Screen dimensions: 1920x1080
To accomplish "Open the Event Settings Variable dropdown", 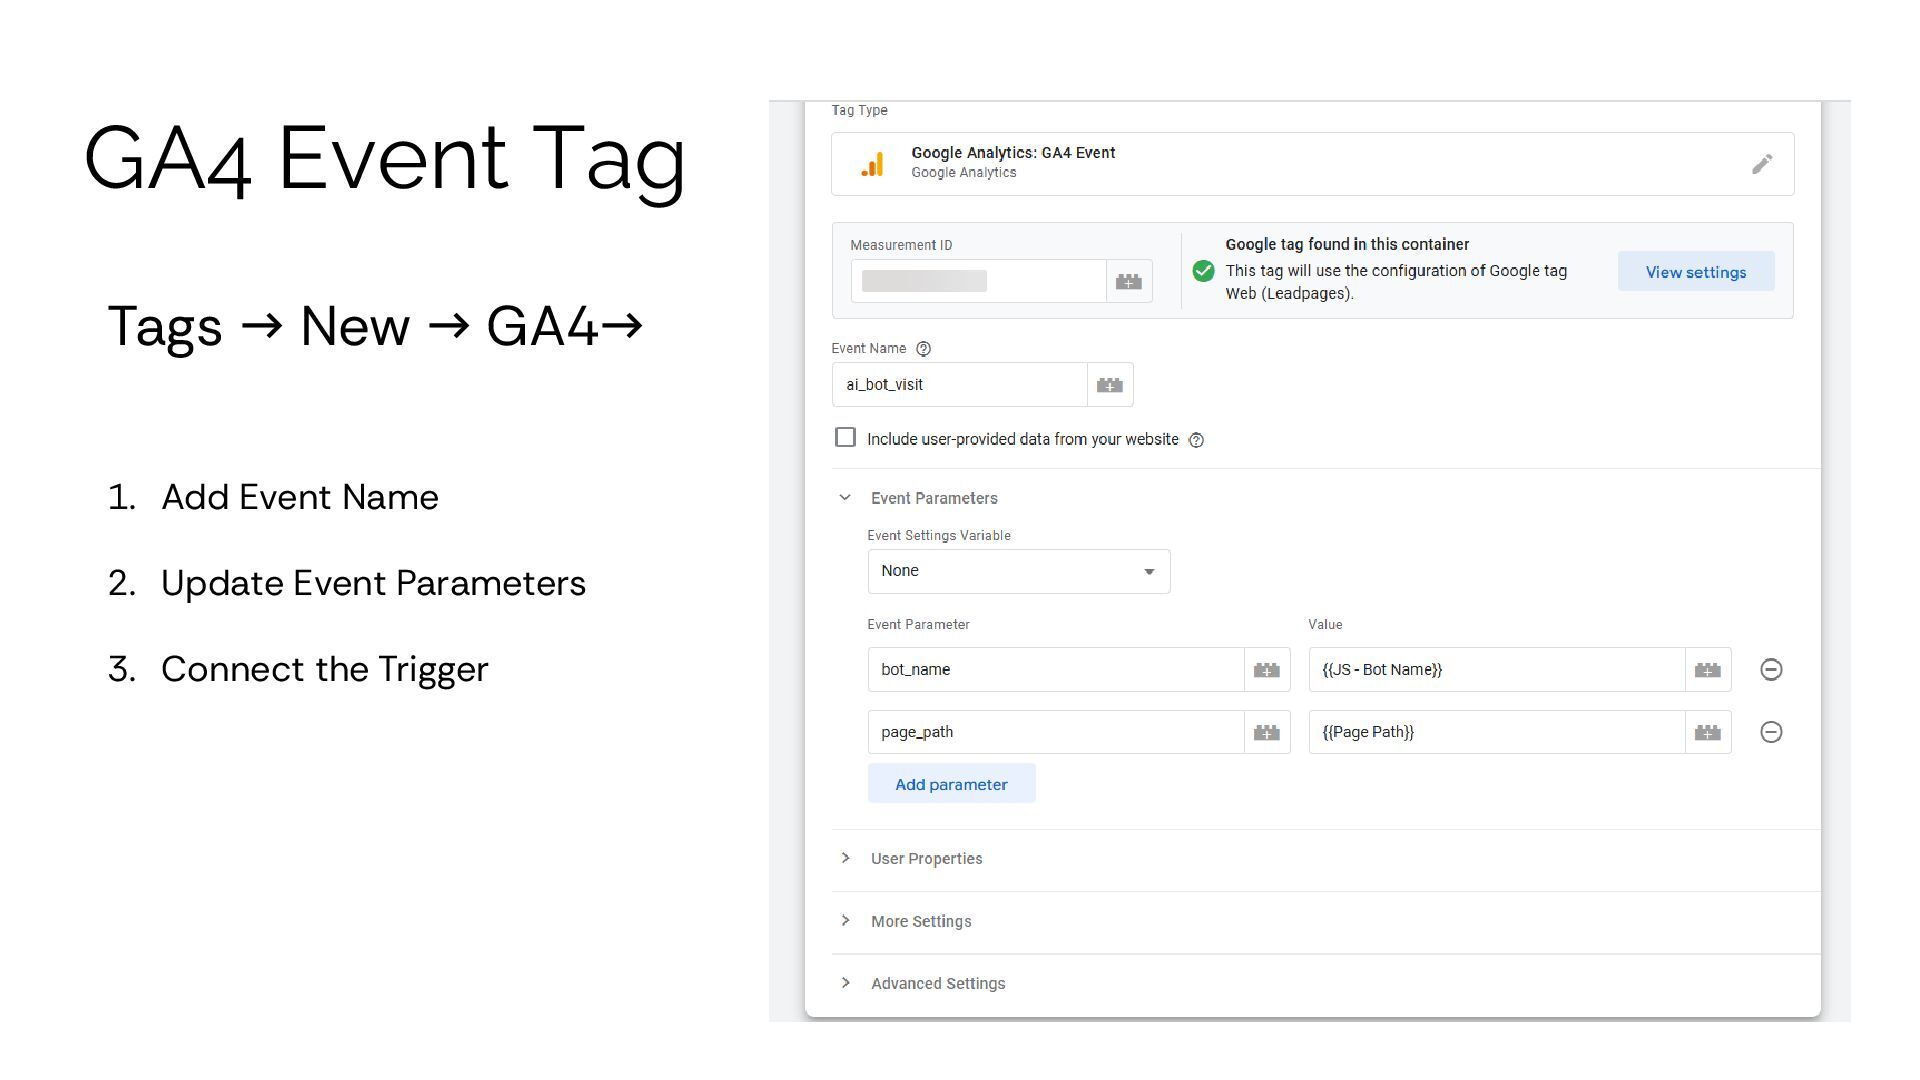I will coord(1018,571).
